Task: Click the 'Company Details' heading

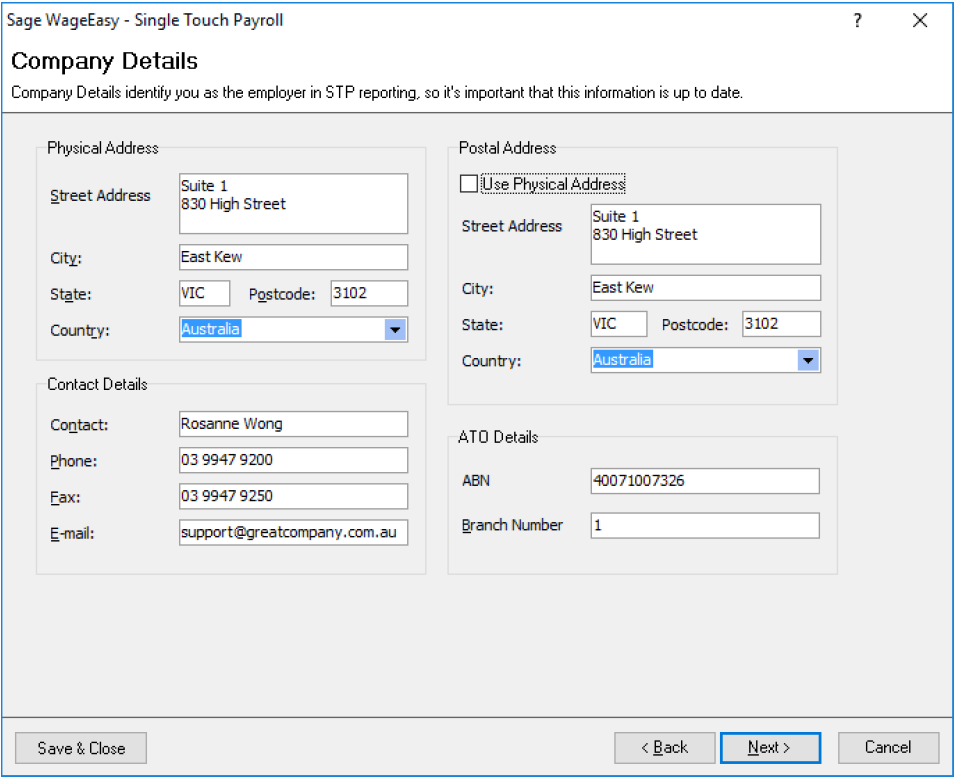Action: click(x=104, y=61)
